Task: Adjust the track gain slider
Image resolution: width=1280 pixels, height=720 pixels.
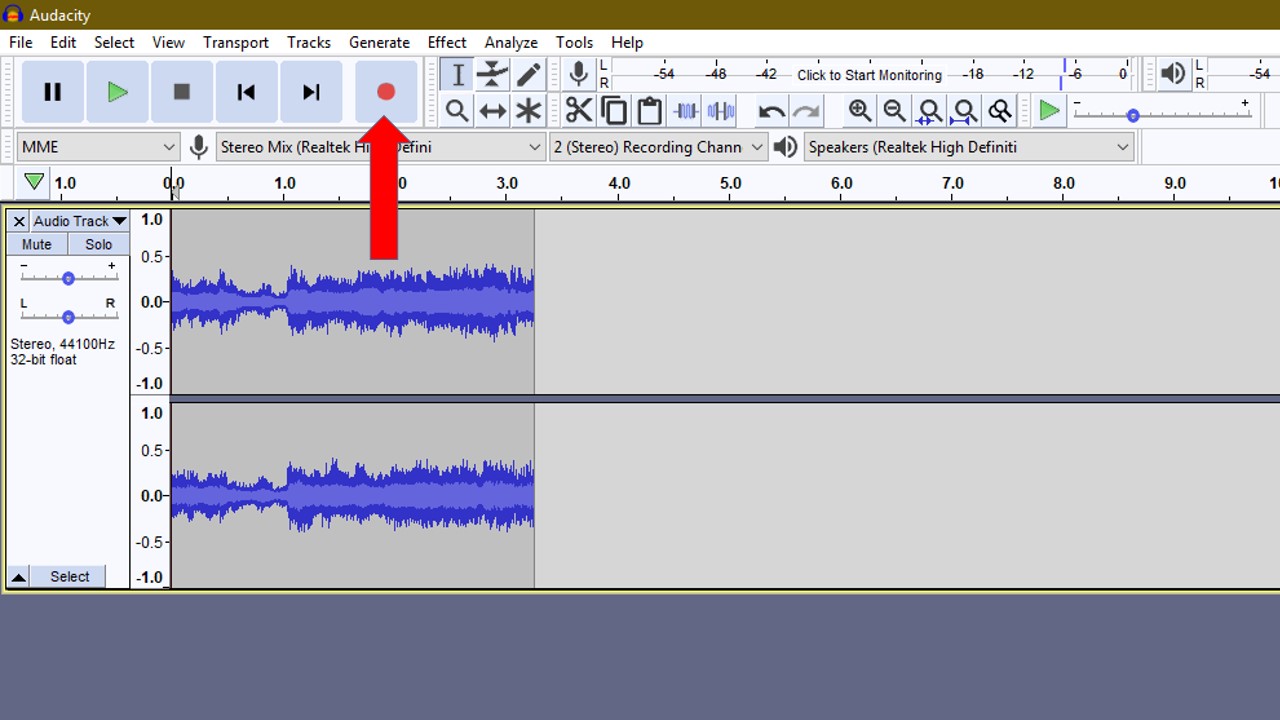Action: pos(68,278)
